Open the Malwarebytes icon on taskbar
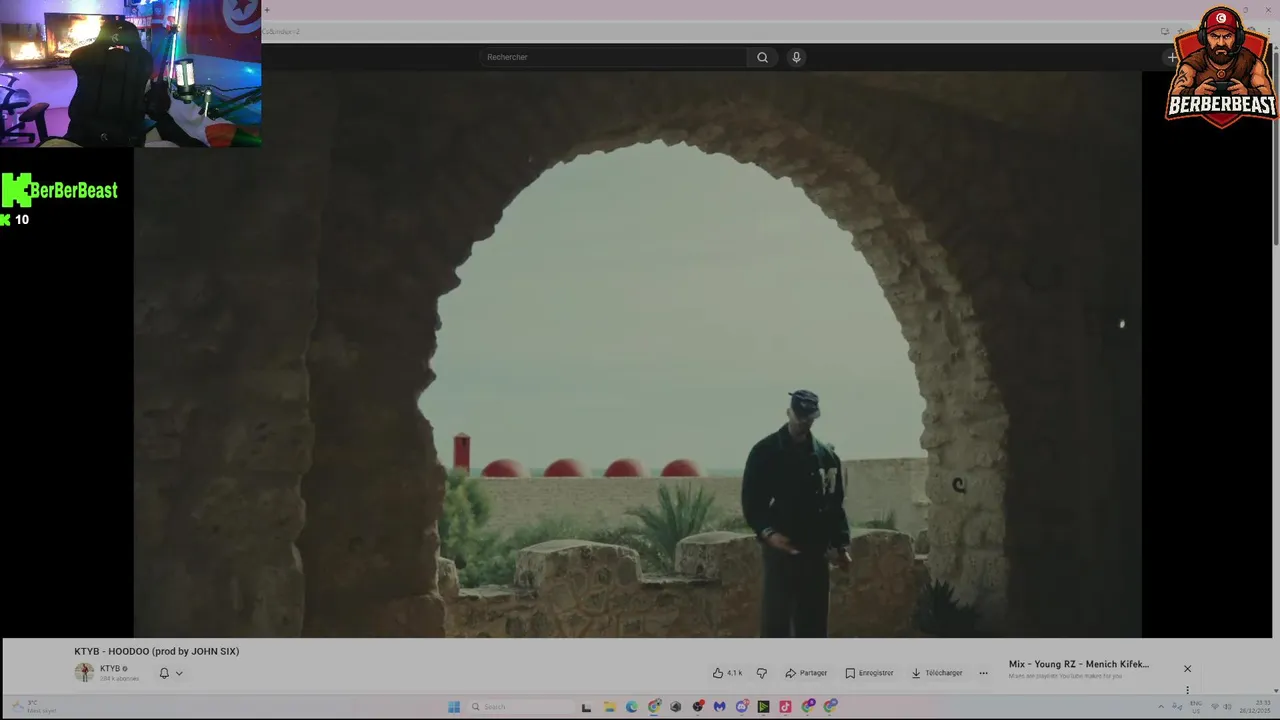The height and width of the screenshot is (720, 1280). (719, 707)
